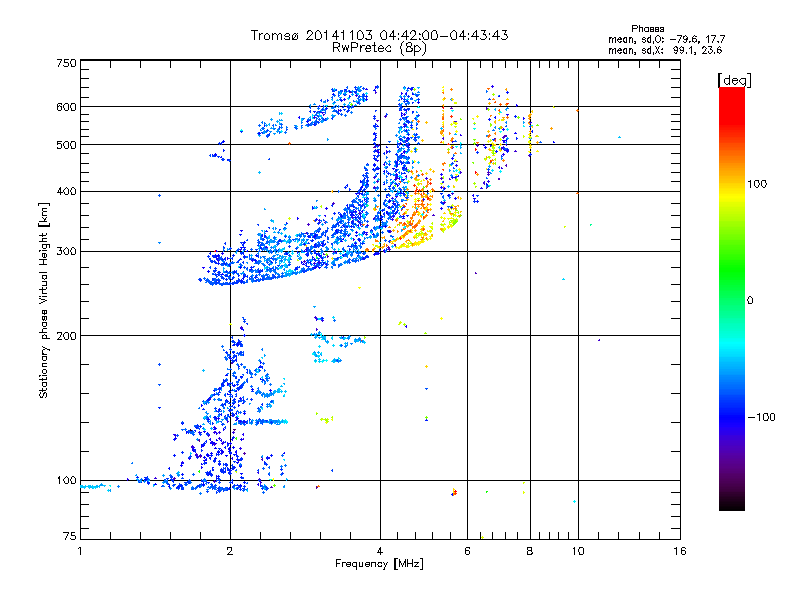Click the colorbar '100' tick label
The width and height of the screenshot is (800, 600).
click(757, 184)
